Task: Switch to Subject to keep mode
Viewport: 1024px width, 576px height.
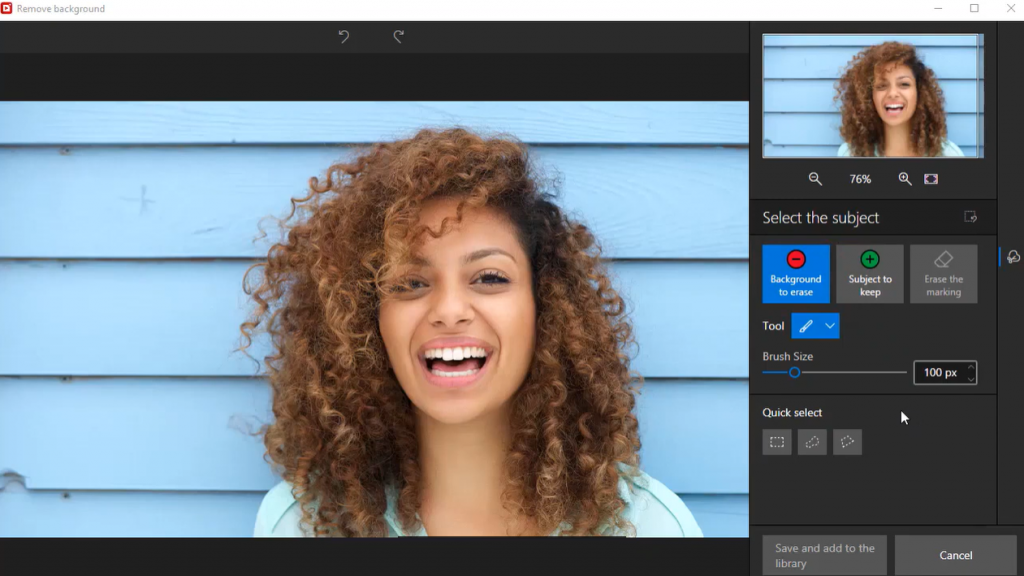Action: point(869,273)
